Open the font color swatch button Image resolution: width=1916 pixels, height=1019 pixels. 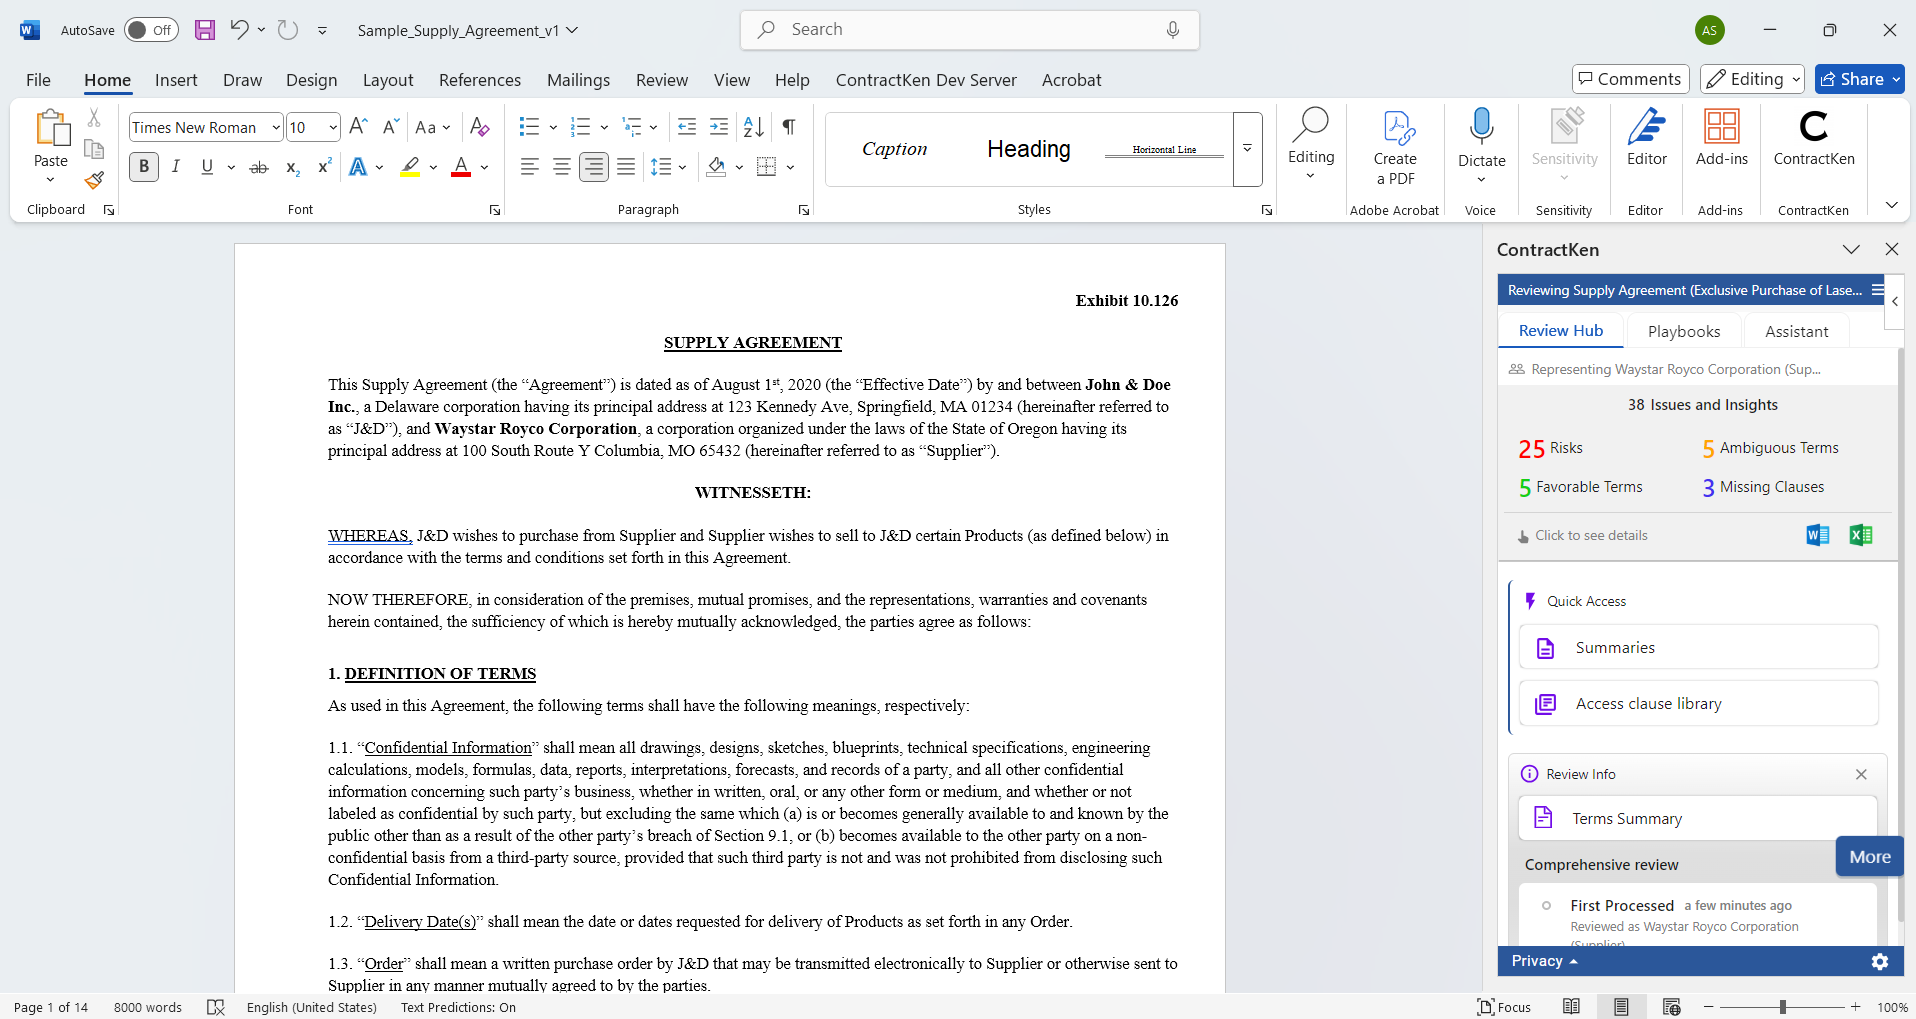(x=461, y=167)
